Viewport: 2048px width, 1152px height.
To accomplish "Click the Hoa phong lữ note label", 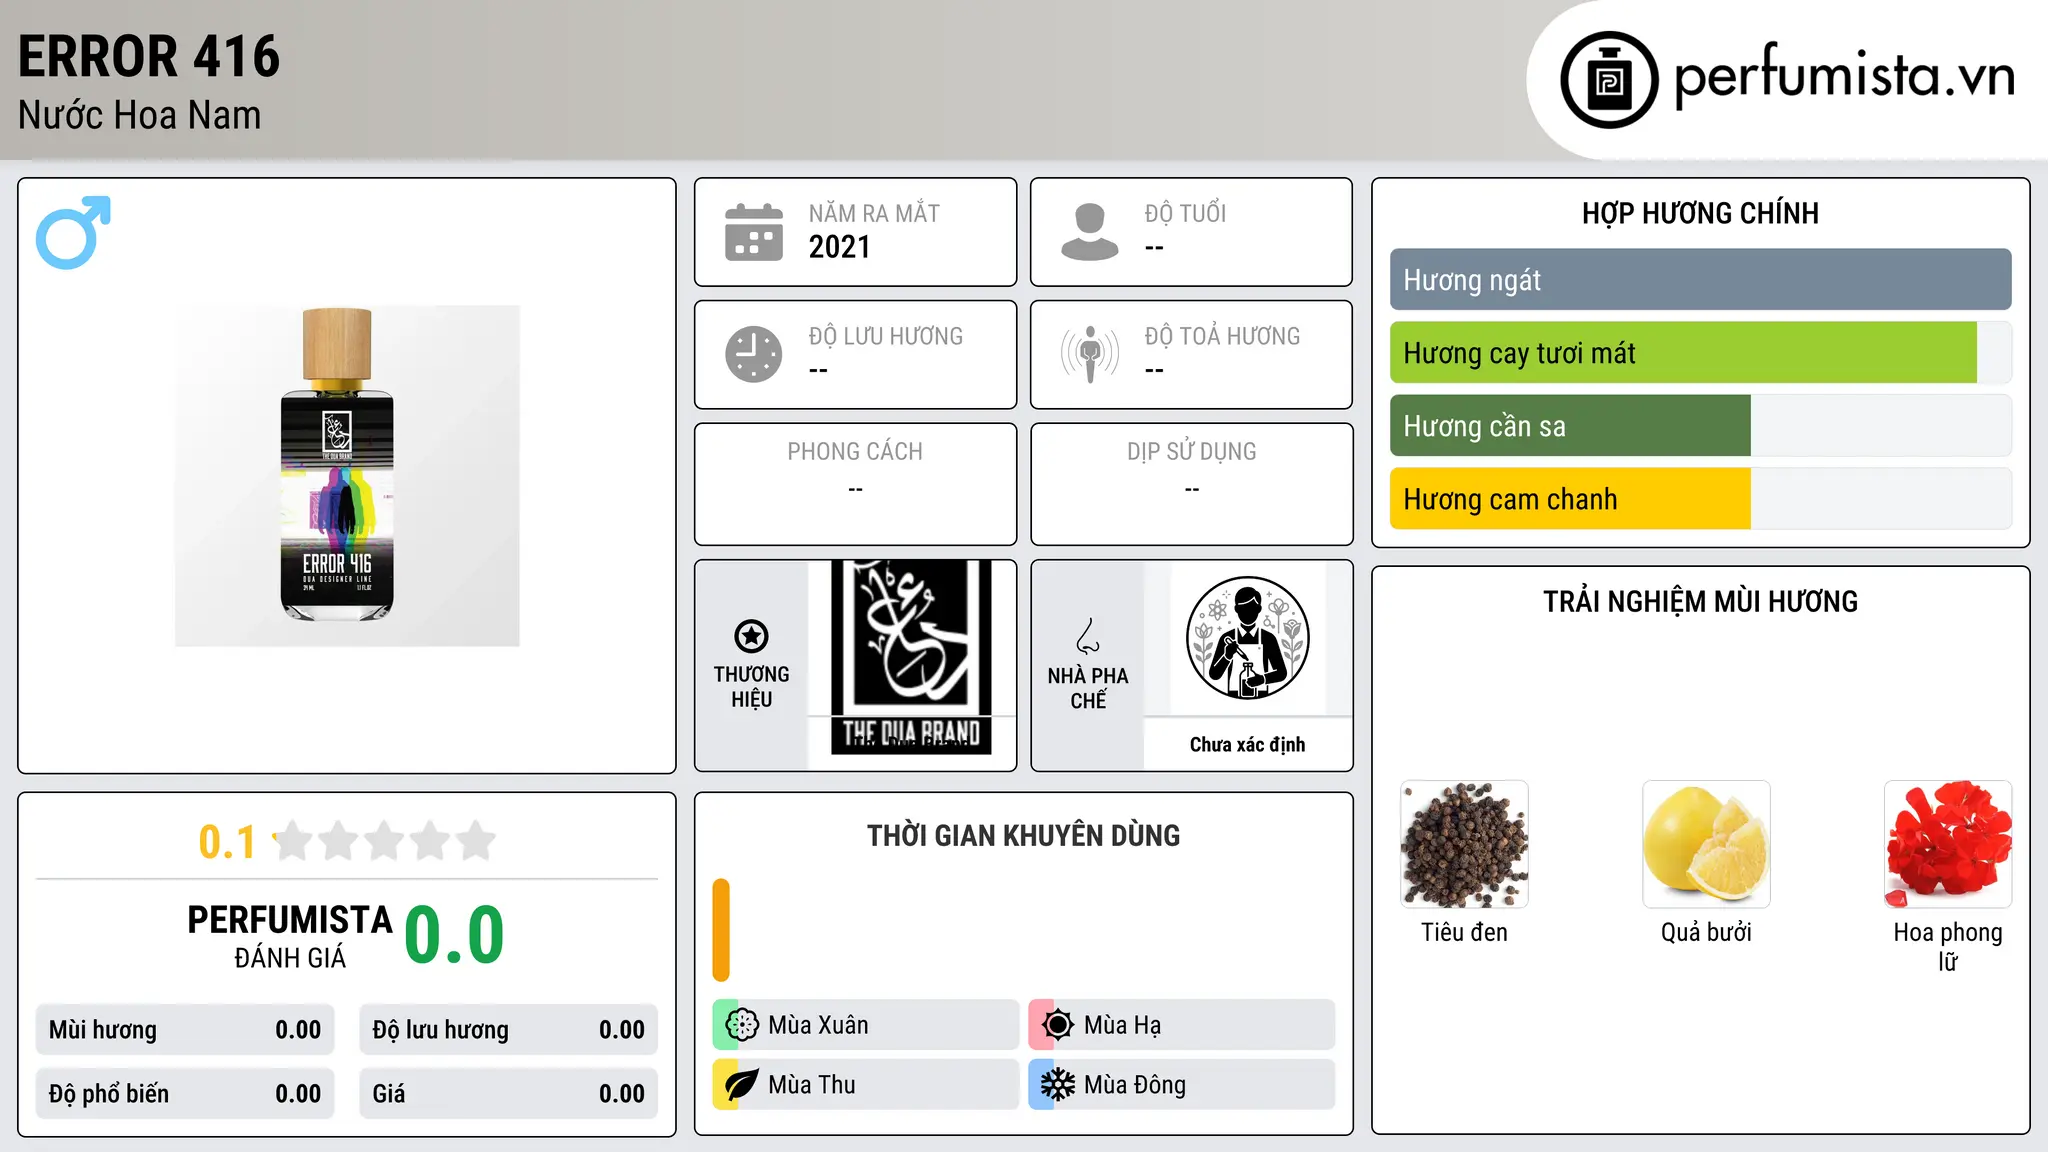I will (1948, 946).
